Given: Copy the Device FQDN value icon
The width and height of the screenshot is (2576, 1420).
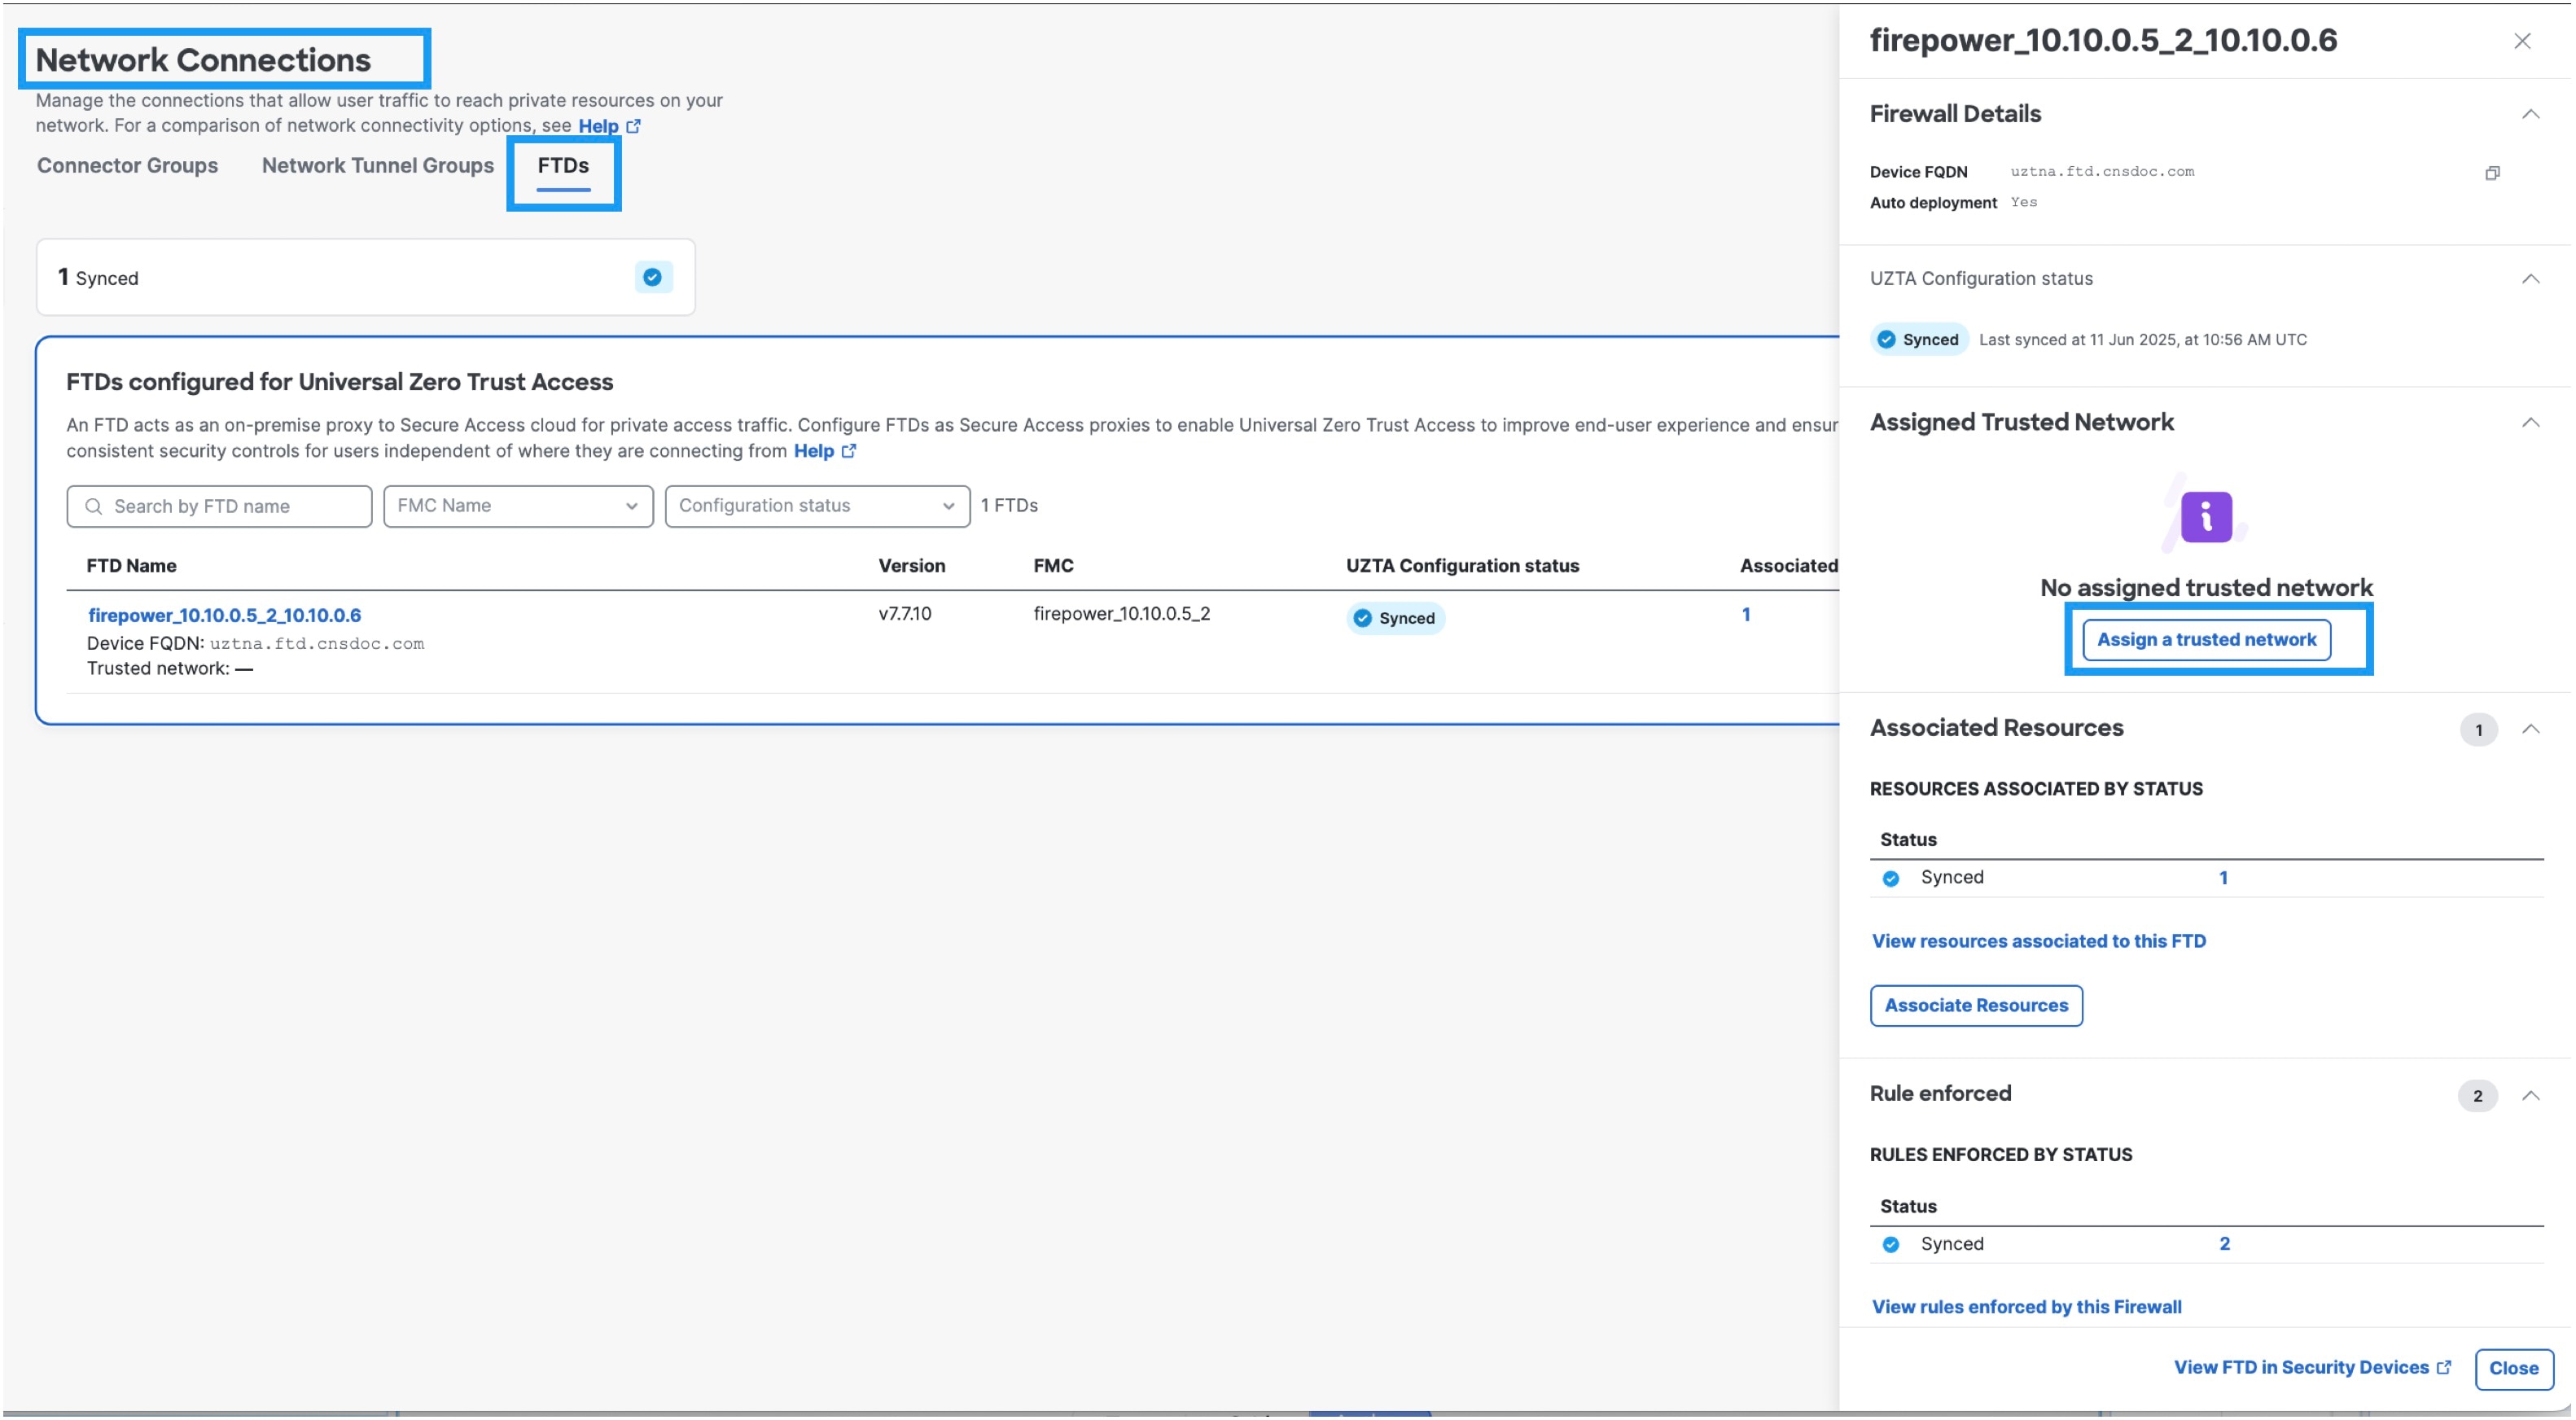Looking at the screenshot, I should pyautogui.click(x=2492, y=173).
